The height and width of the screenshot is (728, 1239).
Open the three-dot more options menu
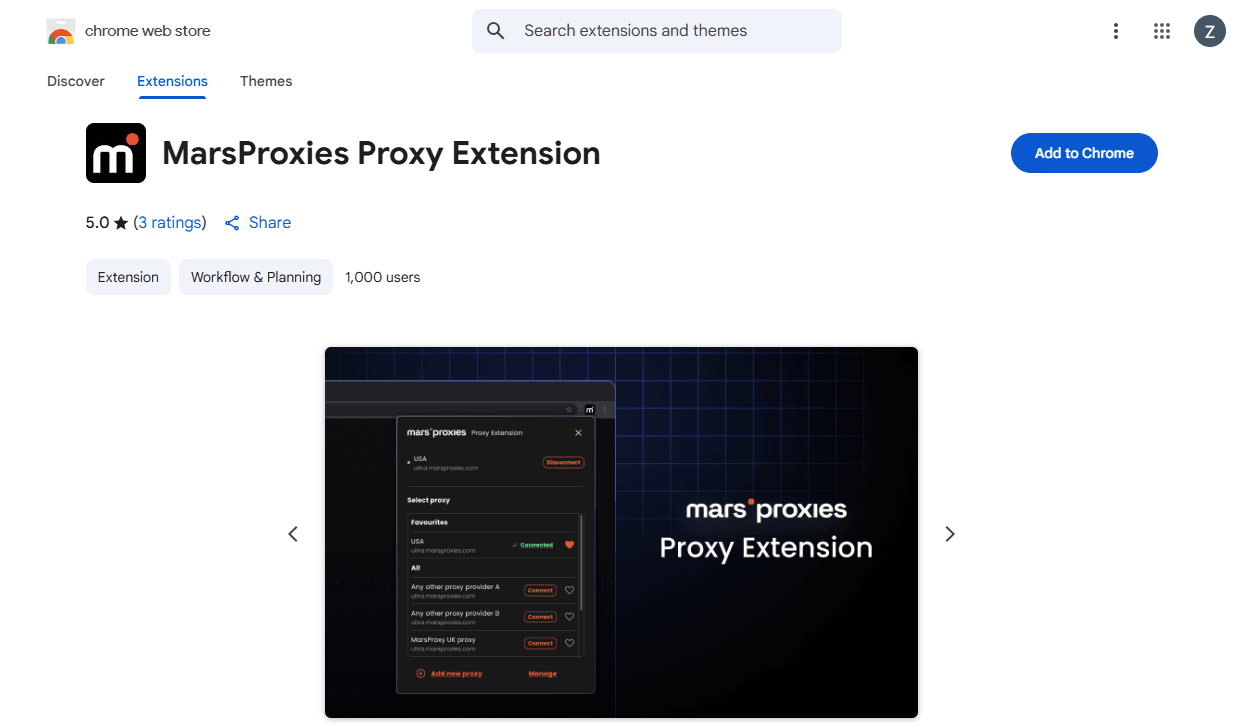click(1116, 31)
